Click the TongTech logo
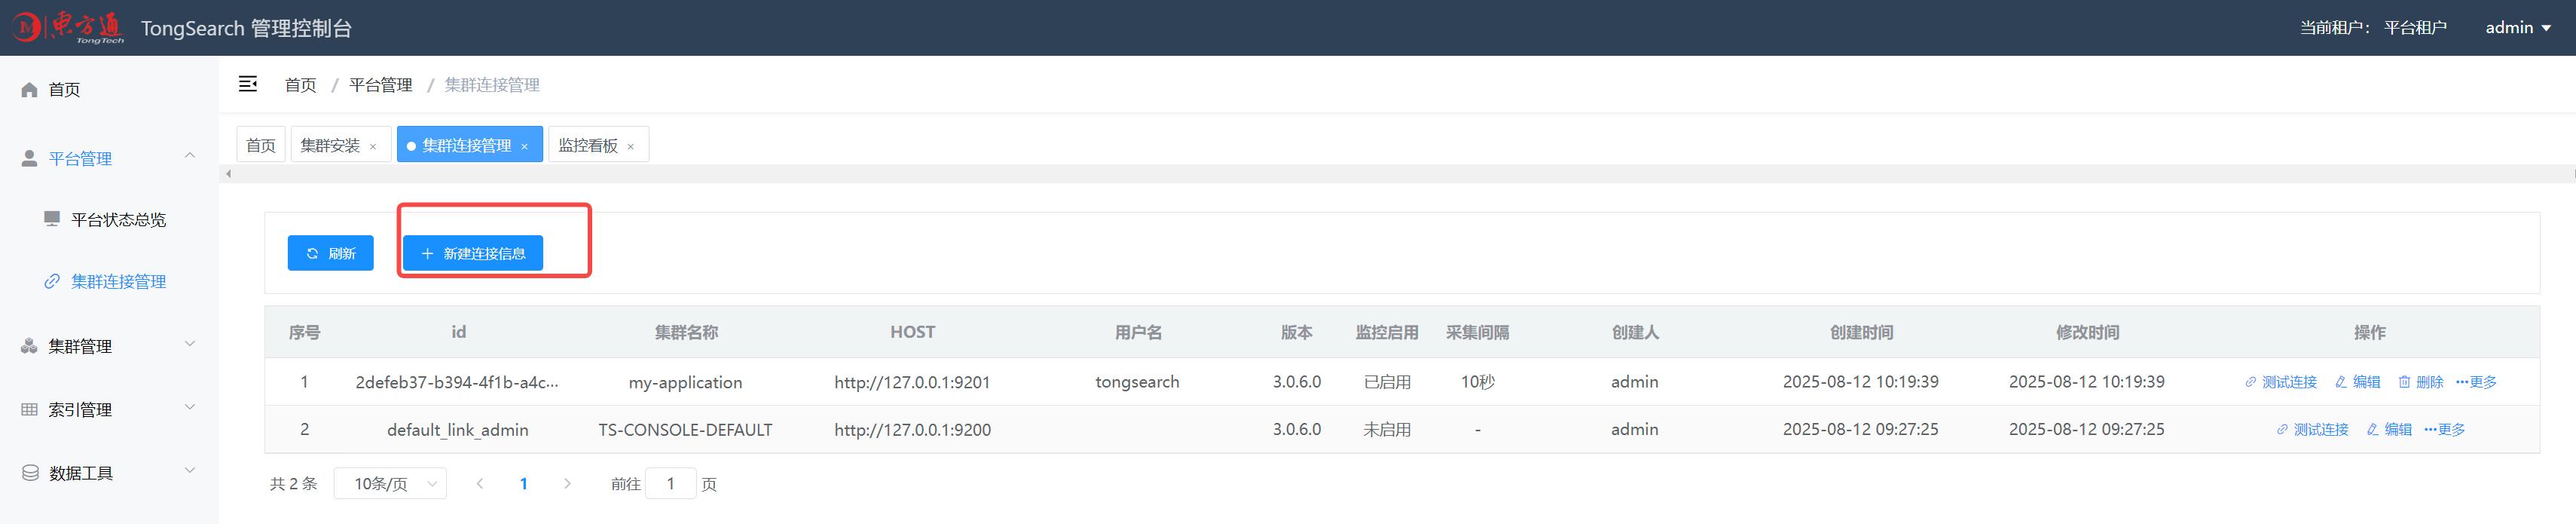 click(x=68, y=28)
